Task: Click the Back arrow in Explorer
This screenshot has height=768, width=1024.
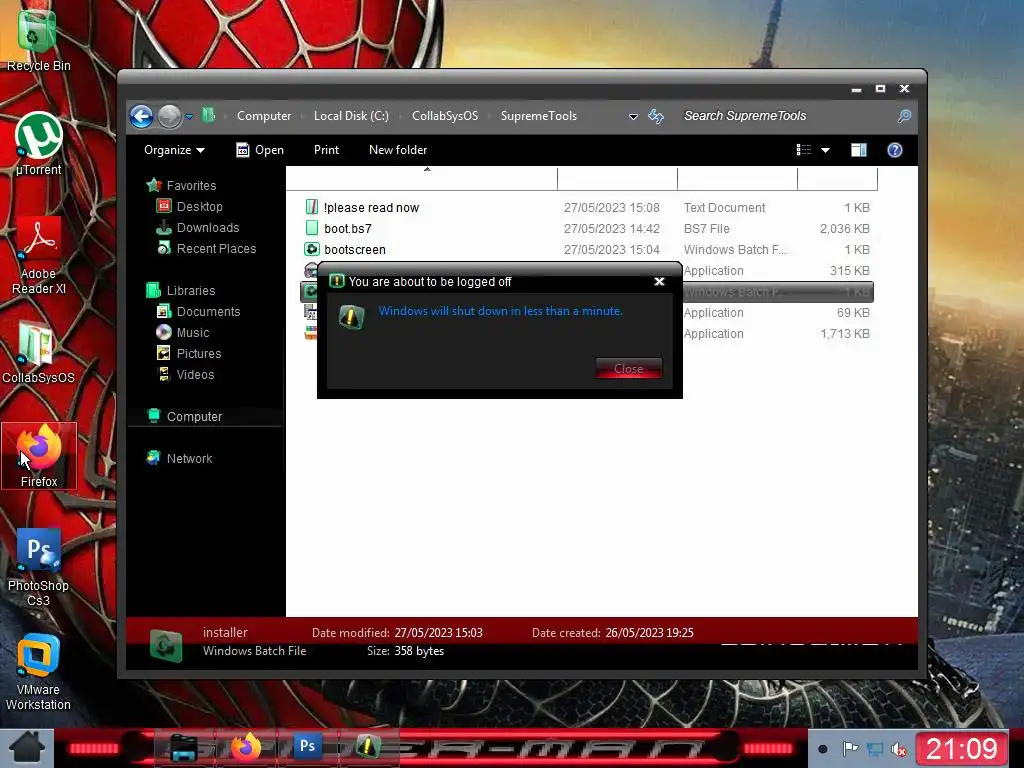Action: pyautogui.click(x=141, y=116)
